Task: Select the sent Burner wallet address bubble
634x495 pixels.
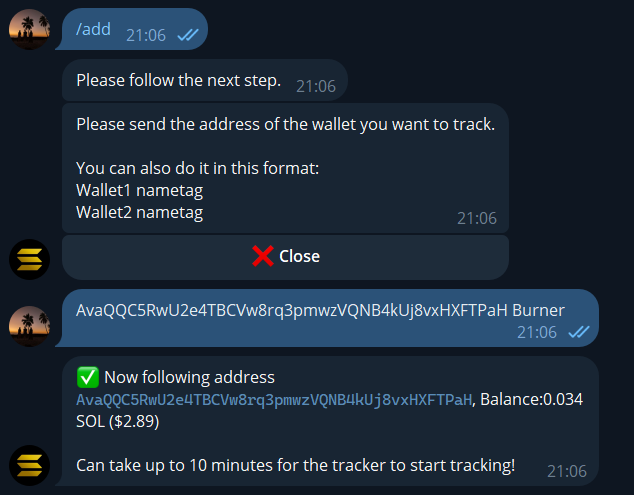Action: coord(330,318)
